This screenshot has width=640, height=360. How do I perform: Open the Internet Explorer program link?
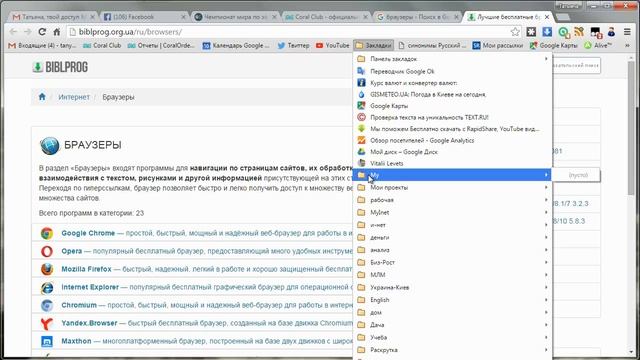coord(90,287)
